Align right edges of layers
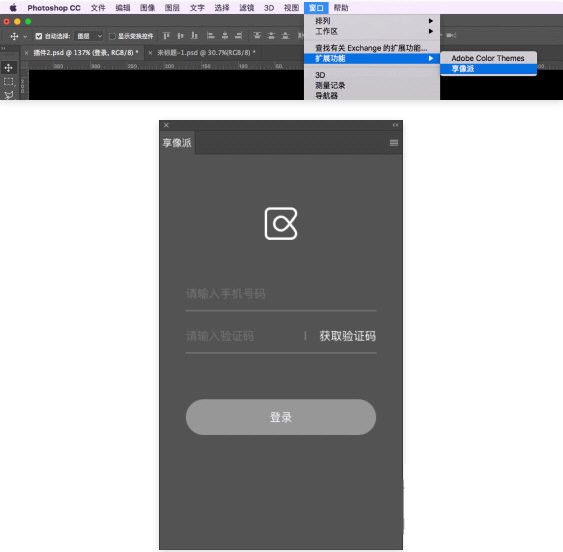The image size is (563, 552). 239,36
